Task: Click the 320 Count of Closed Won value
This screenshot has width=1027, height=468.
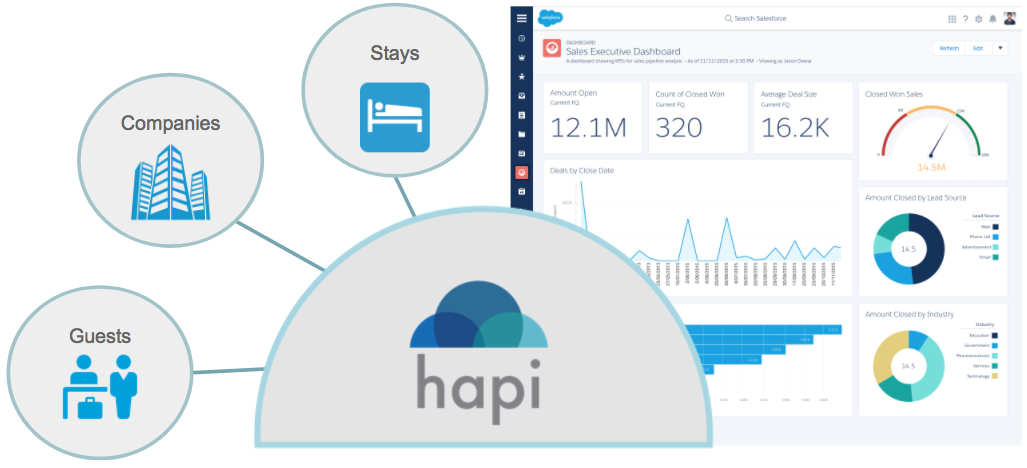Action: (x=679, y=128)
